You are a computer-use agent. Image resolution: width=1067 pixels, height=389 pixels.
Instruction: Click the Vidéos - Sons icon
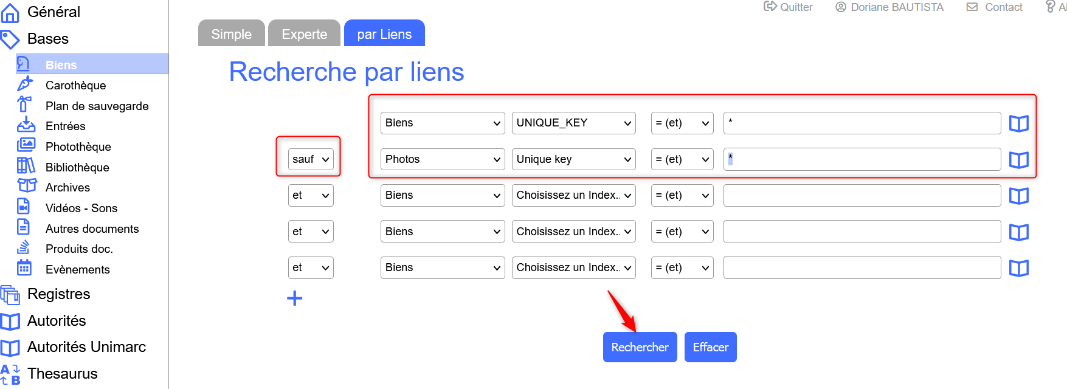pos(24,206)
